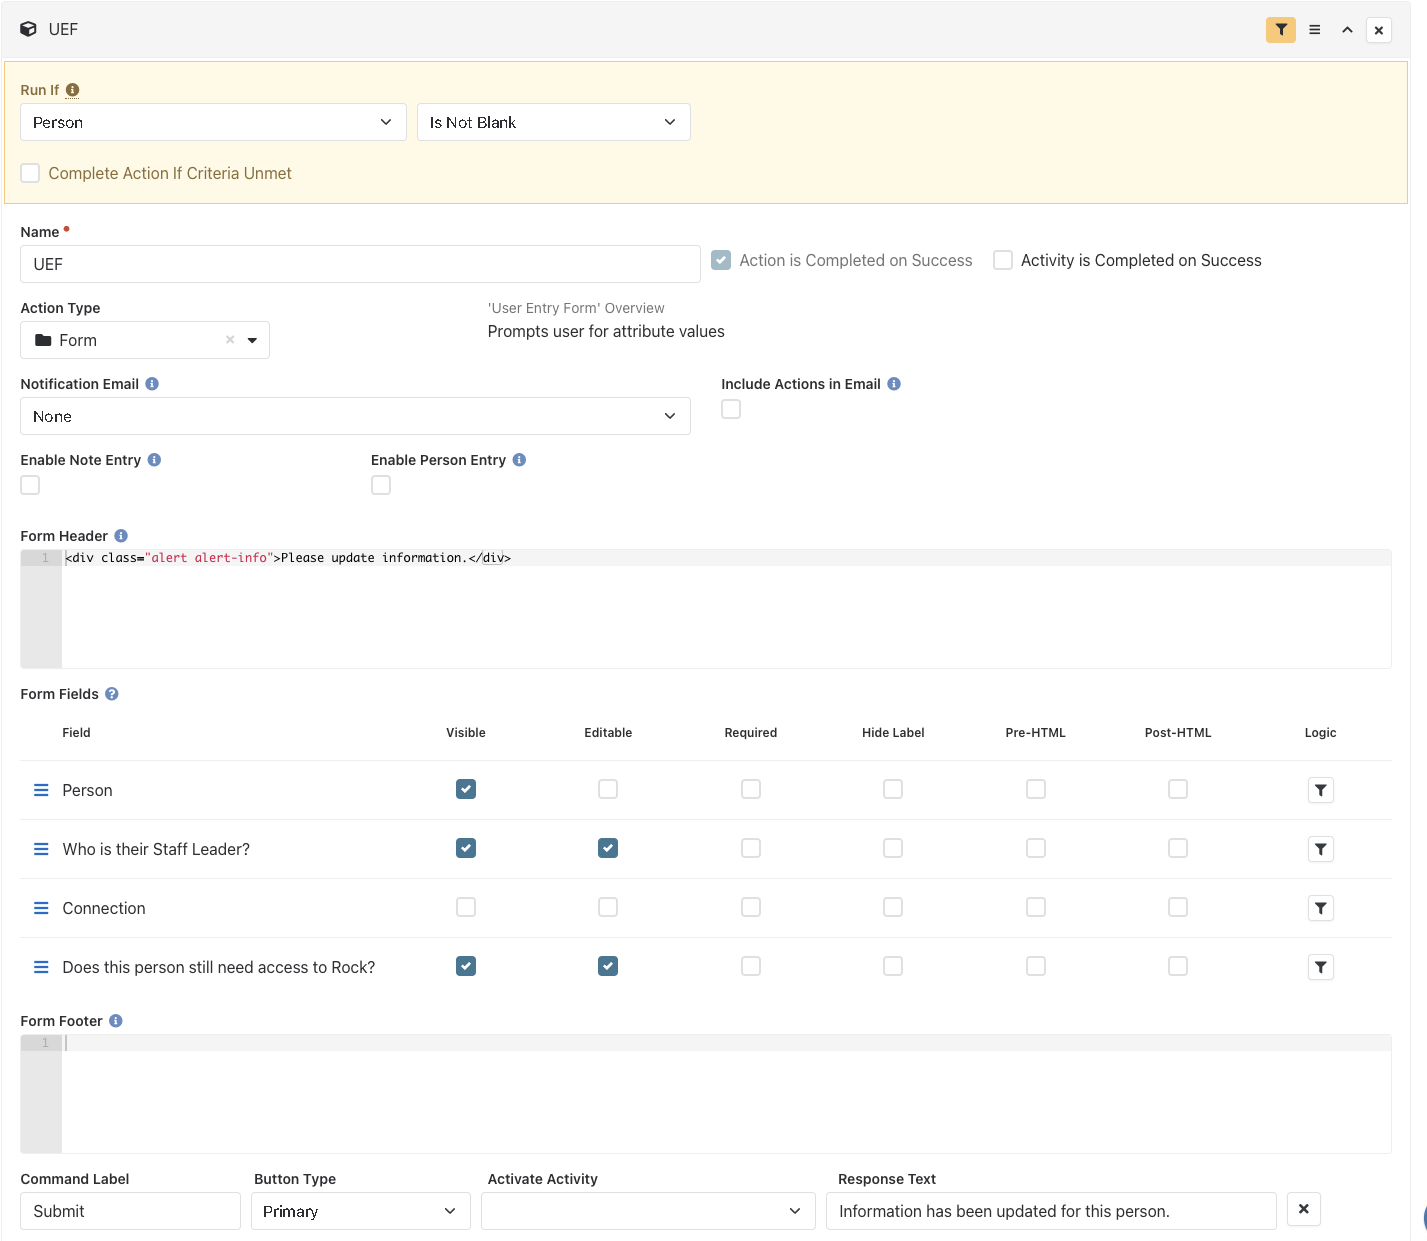Open logic filter for Connection field
1427x1241 pixels.
pyautogui.click(x=1321, y=908)
